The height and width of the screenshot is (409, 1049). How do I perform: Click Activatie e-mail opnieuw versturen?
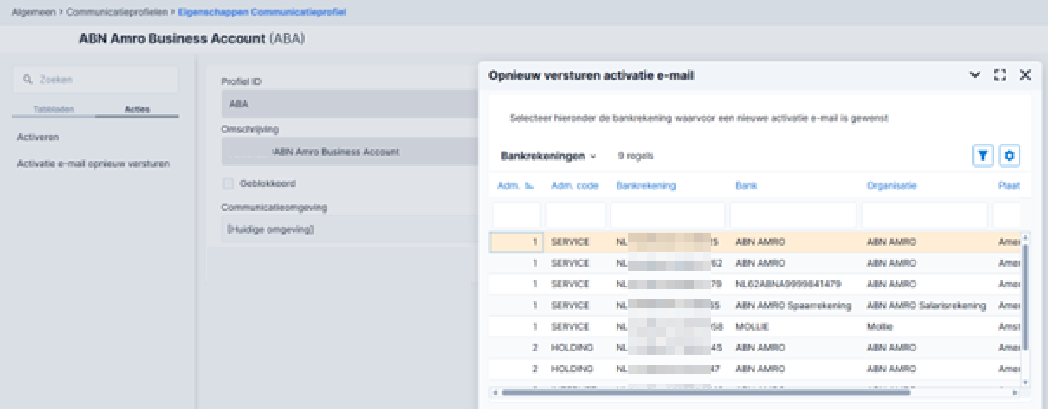point(93,163)
